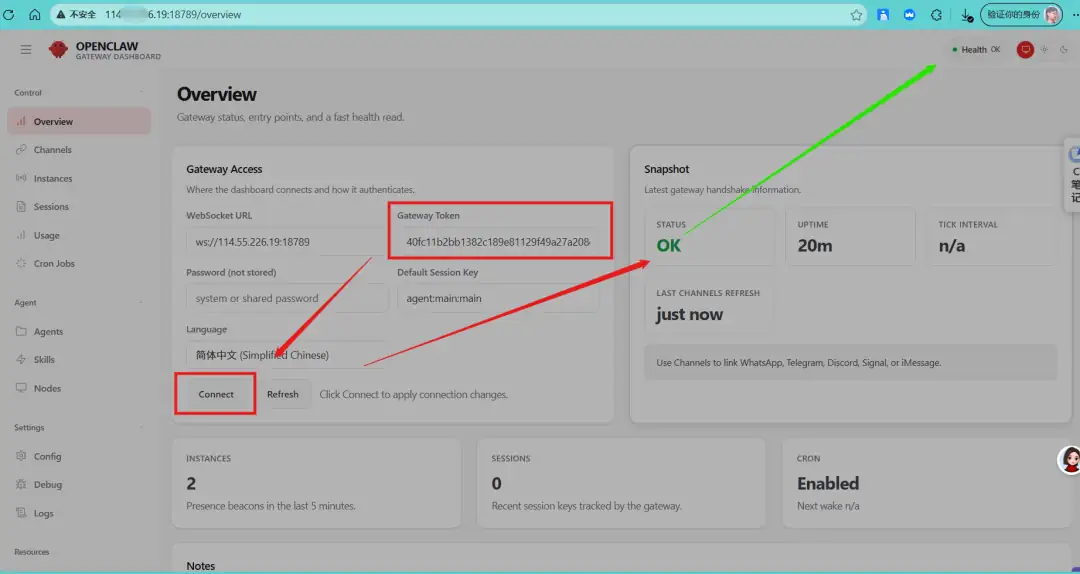Click the browser home icon
1080x574 pixels.
coord(35,15)
